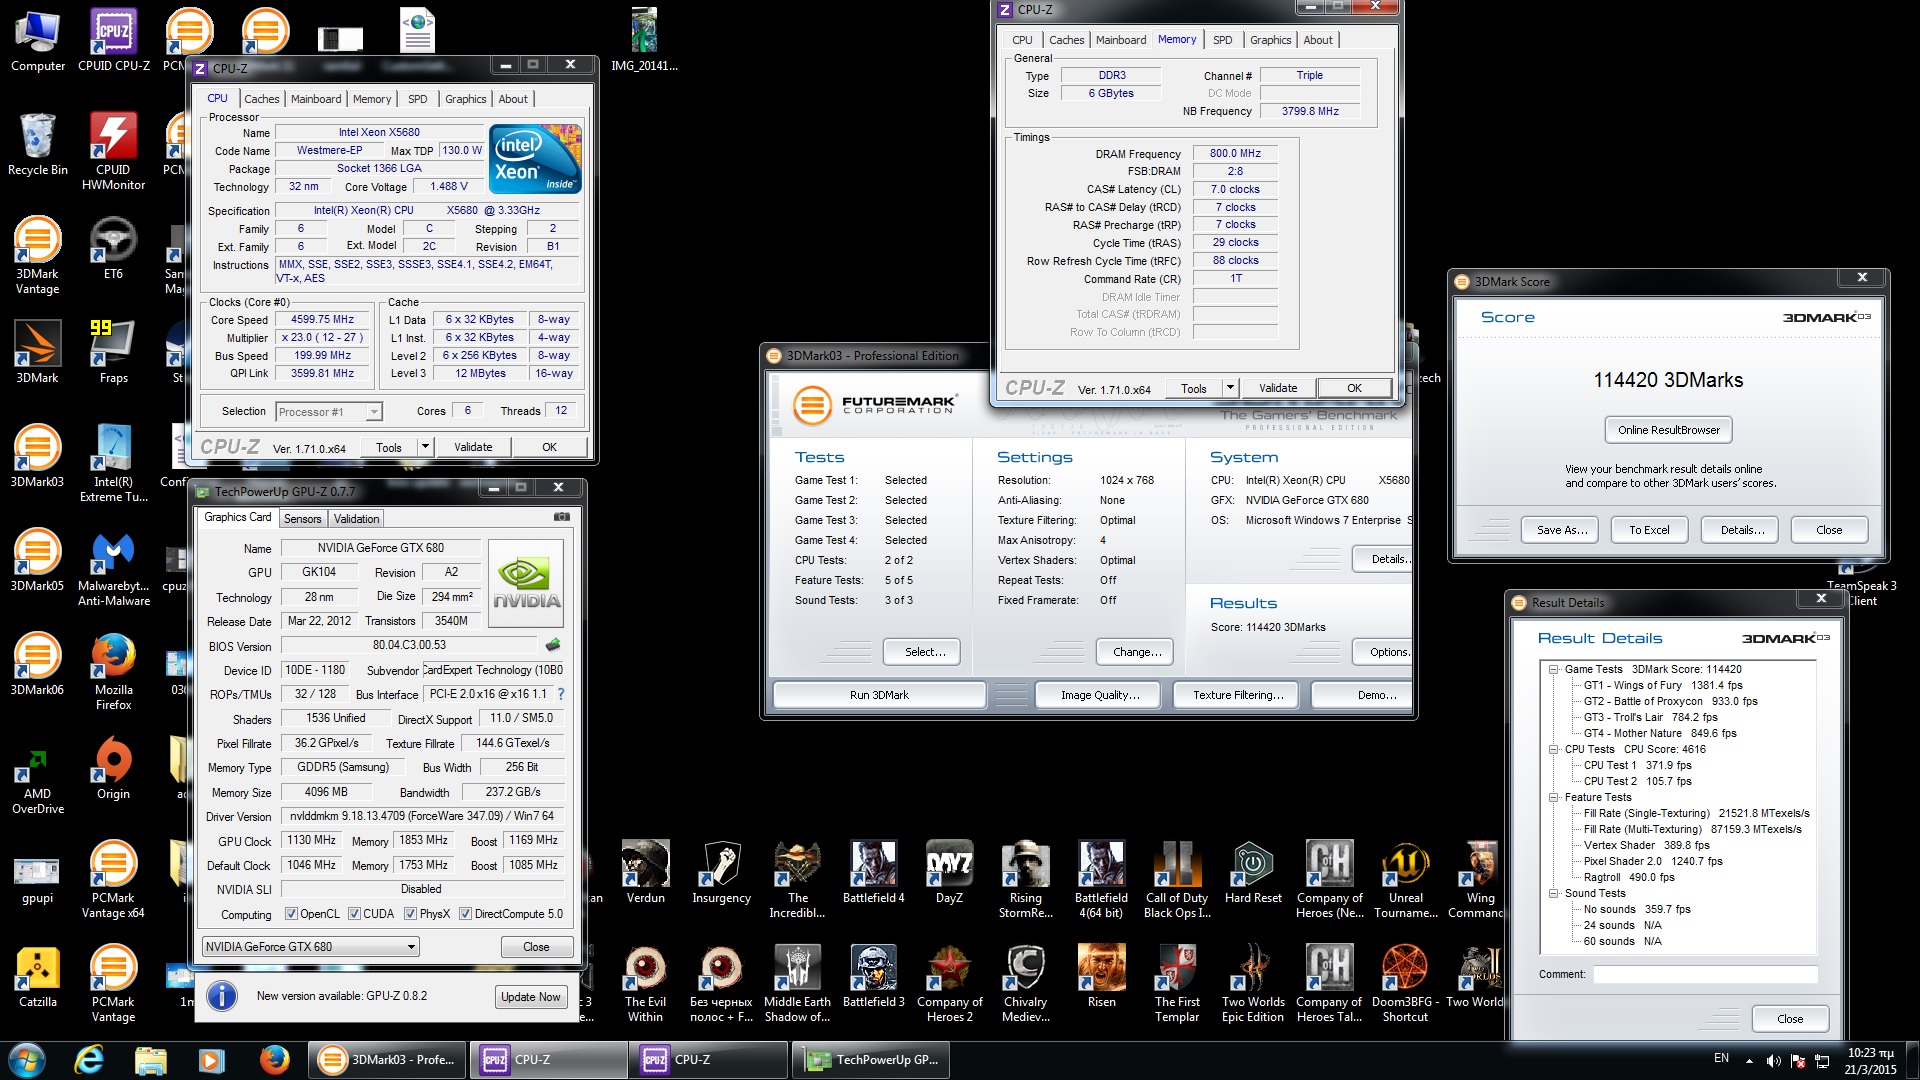Launch Battlefield 4 desktop shortcut
The image size is (1920, 1080).
(874, 873)
